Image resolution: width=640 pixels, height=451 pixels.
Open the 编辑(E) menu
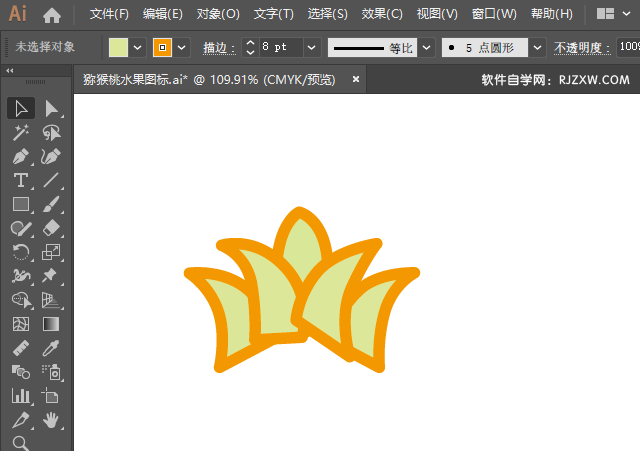163,14
